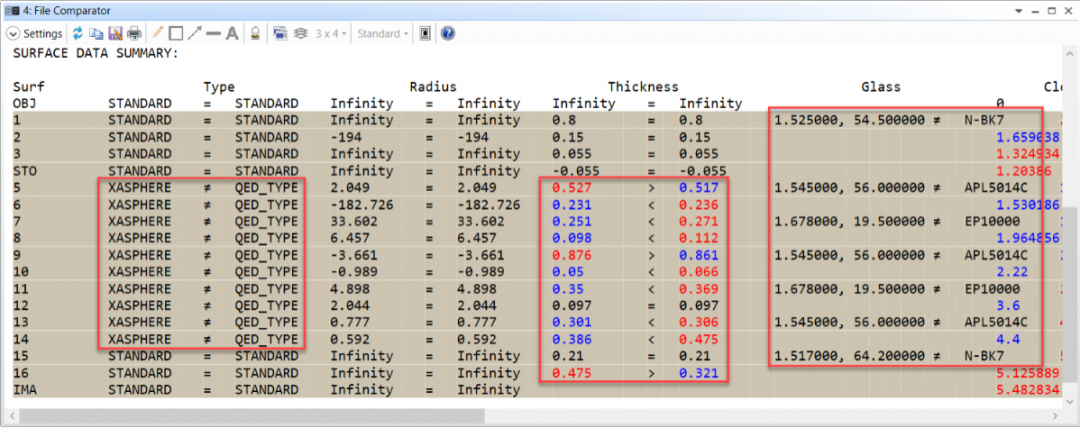The width and height of the screenshot is (1080, 428).
Task: Click the layers stack icon
Action: (x=299, y=34)
